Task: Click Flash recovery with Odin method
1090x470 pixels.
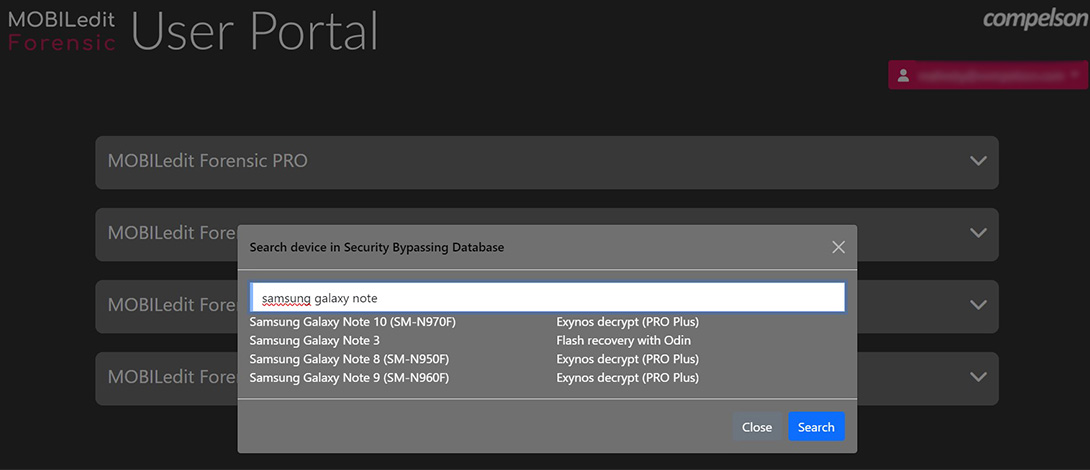Action: tap(624, 341)
